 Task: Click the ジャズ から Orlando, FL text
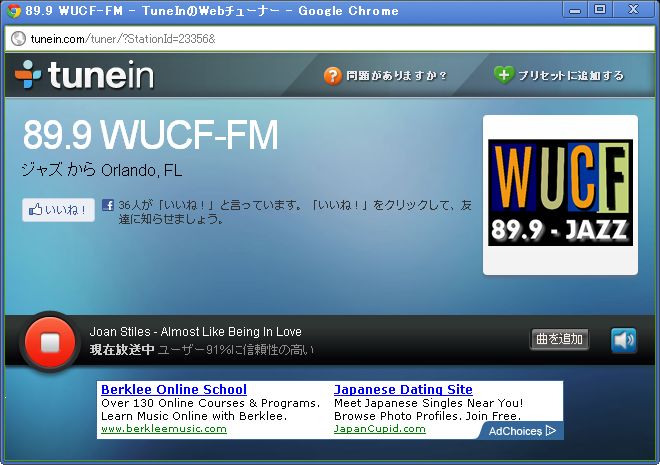(102, 170)
